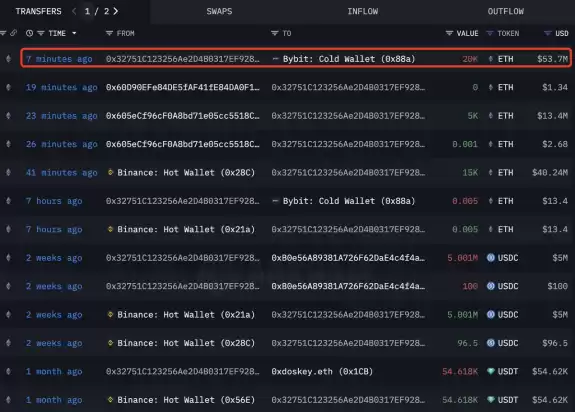
Task: Click ETH token icon in $53.7M row
Action: tap(491, 59)
